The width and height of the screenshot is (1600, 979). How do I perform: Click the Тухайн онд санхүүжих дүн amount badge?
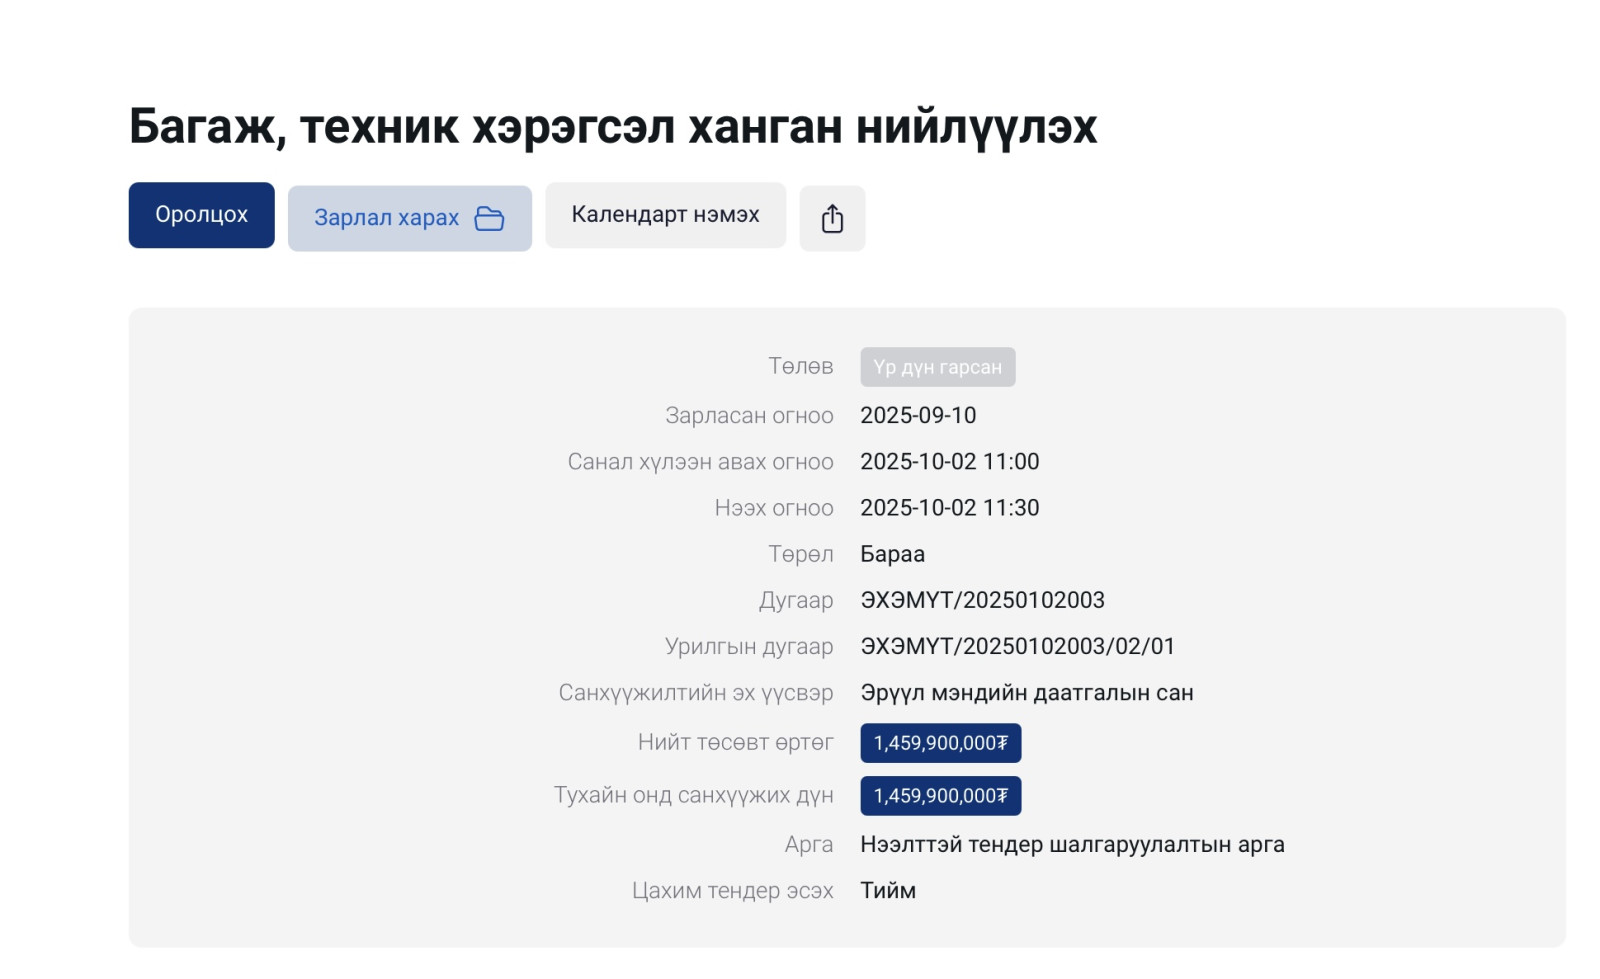pyautogui.click(x=940, y=796)
